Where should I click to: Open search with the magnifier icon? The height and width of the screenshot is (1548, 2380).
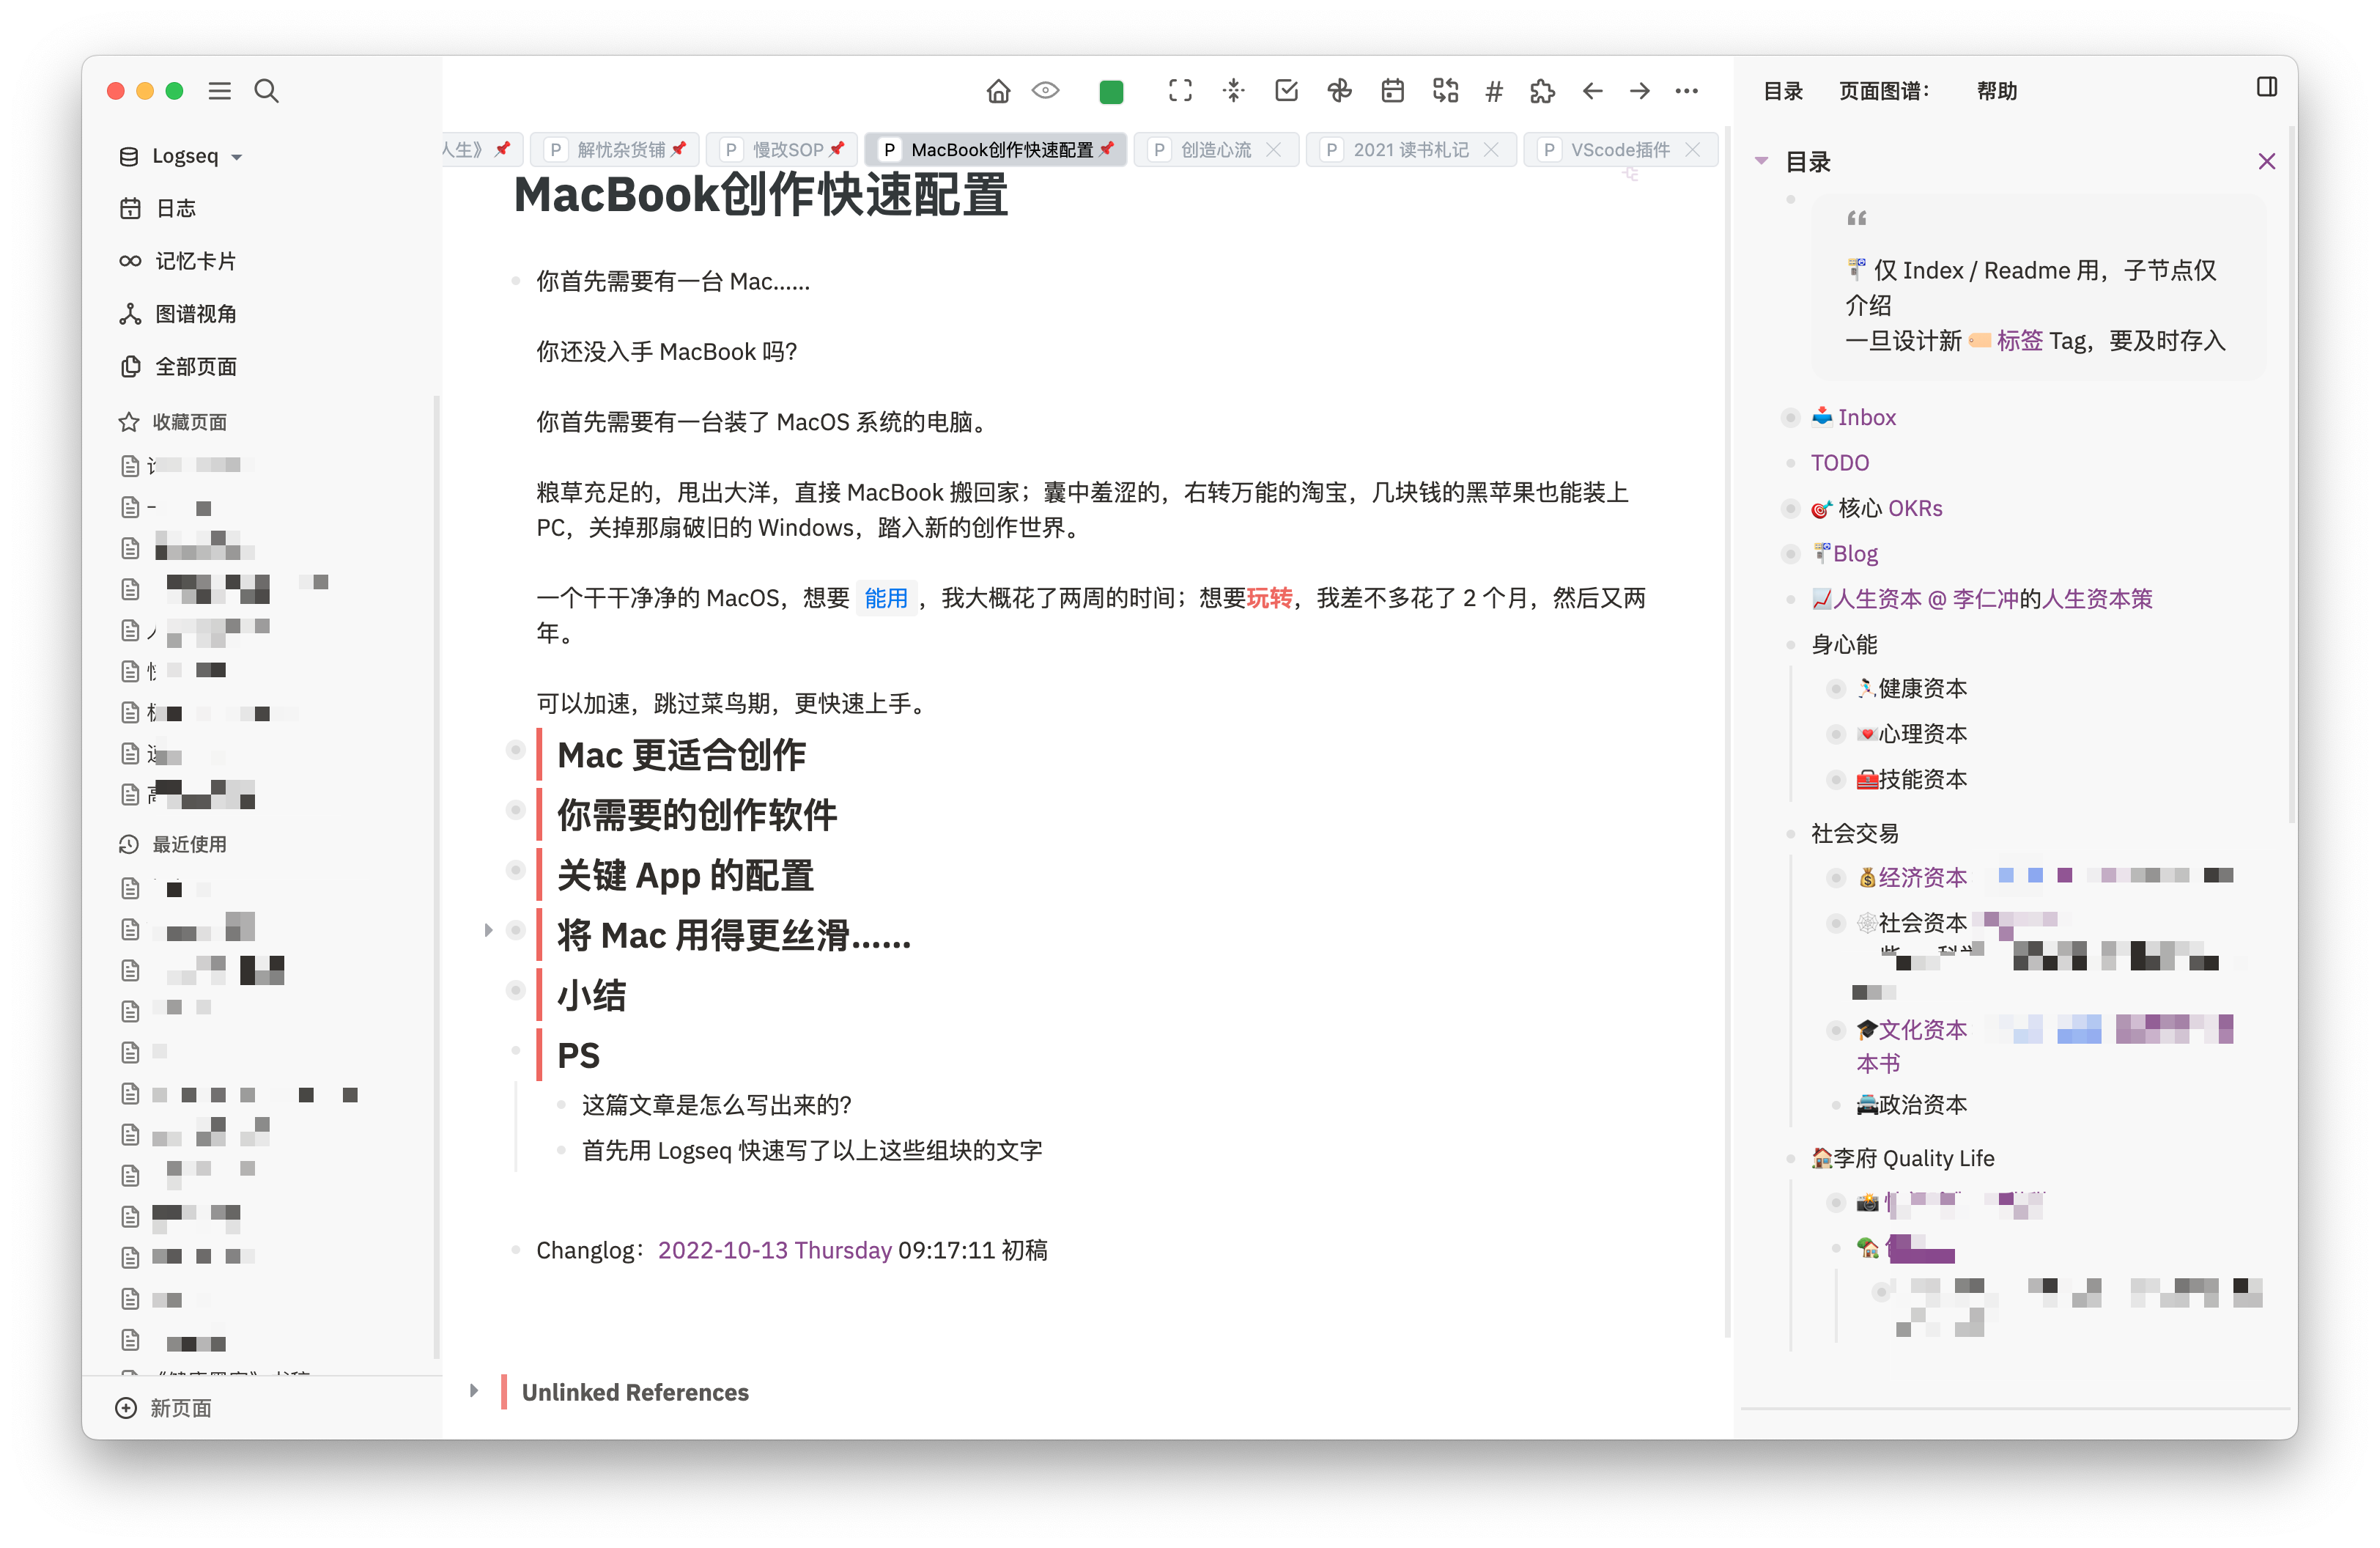coord(266,91)
